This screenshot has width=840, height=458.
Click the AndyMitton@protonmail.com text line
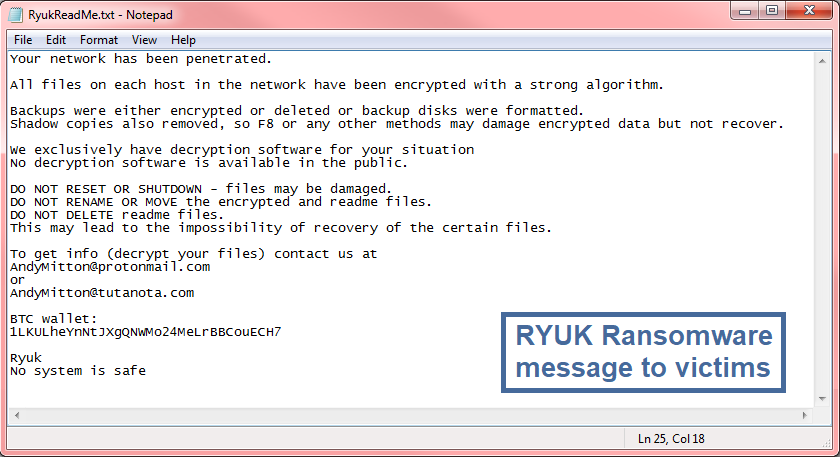coord(110,267)
